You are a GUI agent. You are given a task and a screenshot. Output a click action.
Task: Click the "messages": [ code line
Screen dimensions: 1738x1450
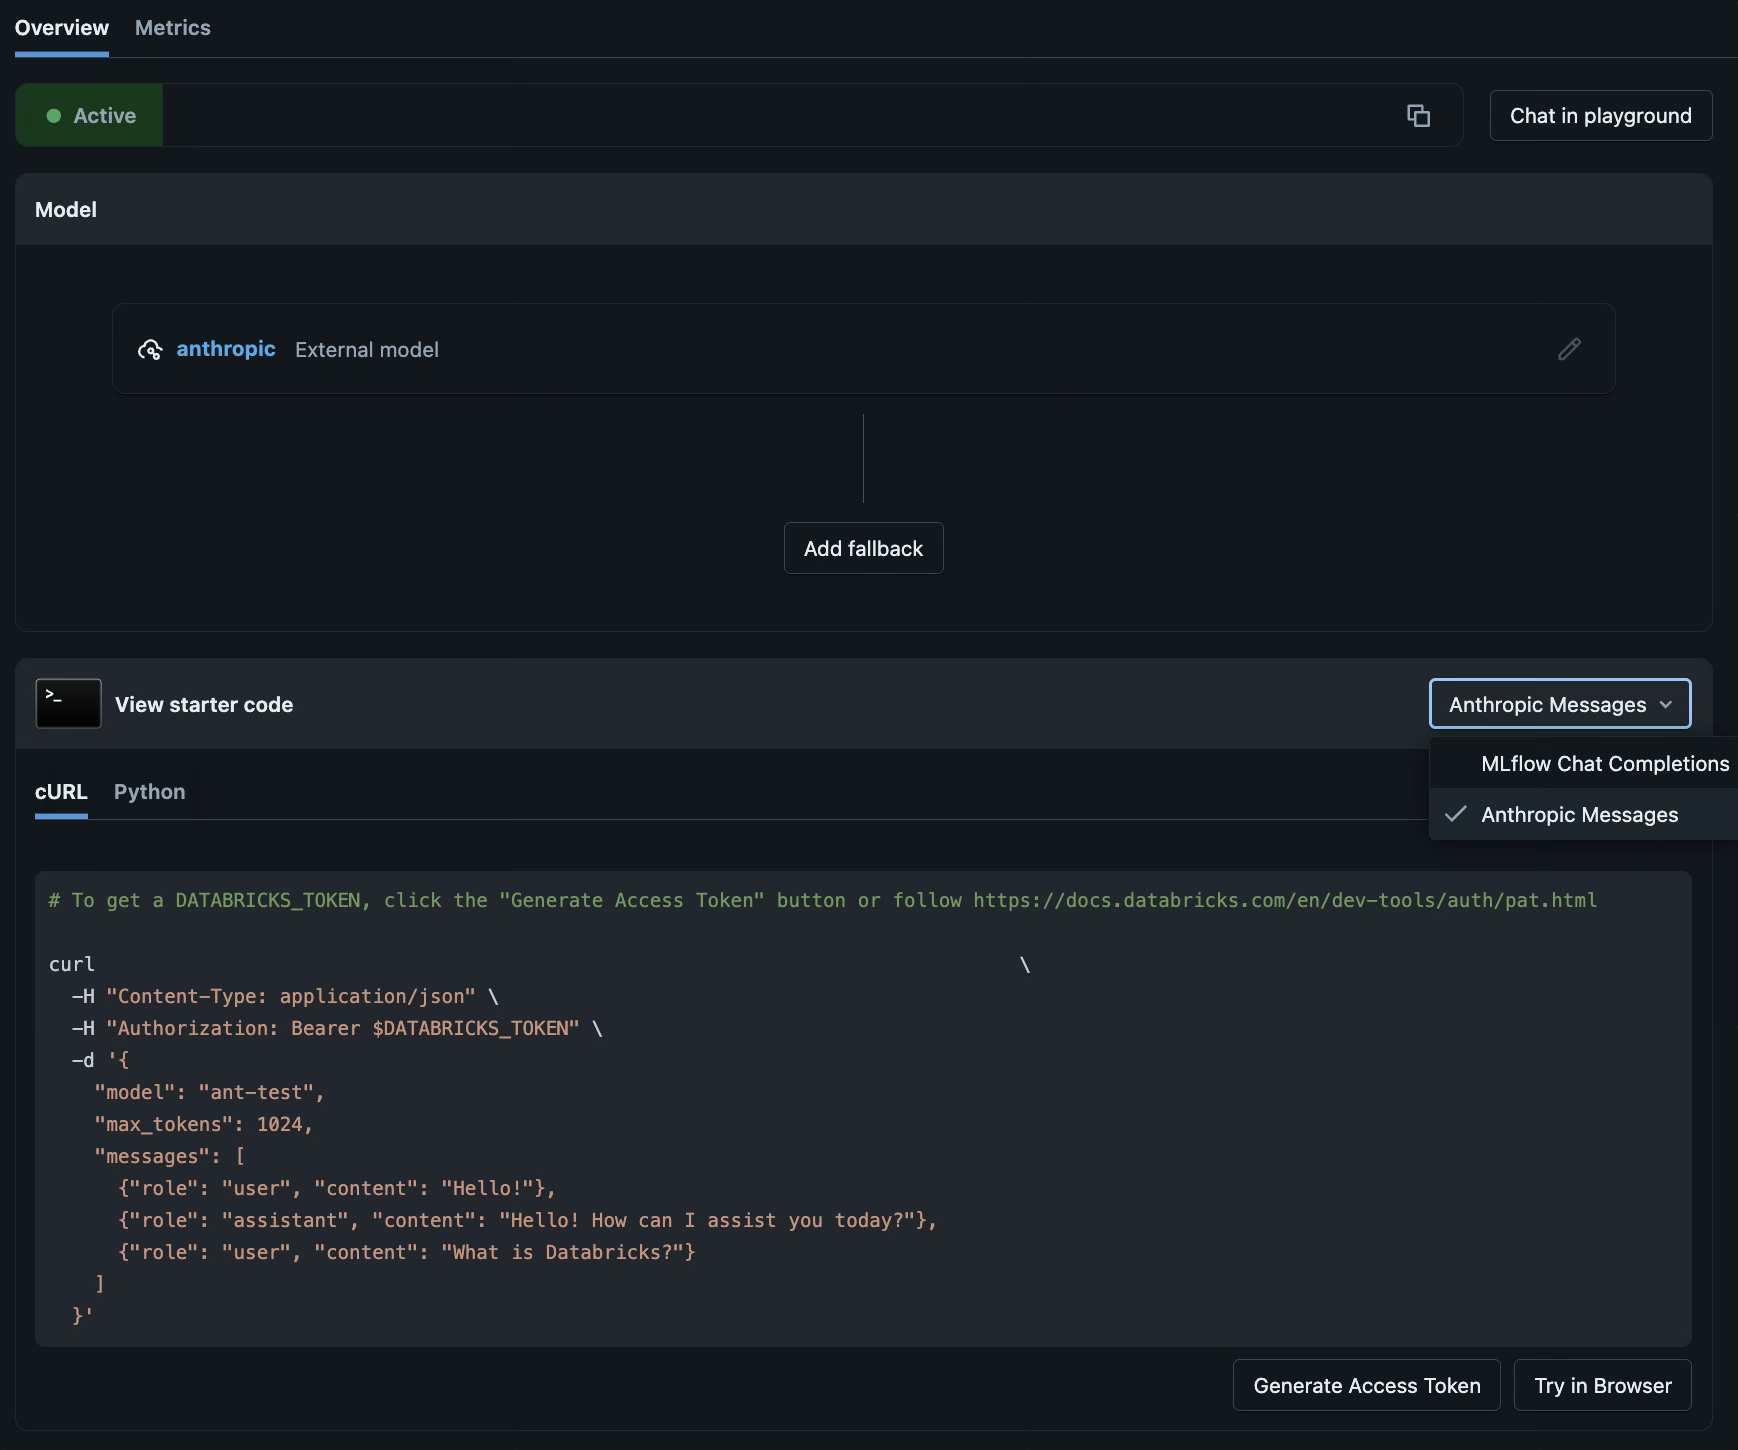click(x=169, y=1156)
